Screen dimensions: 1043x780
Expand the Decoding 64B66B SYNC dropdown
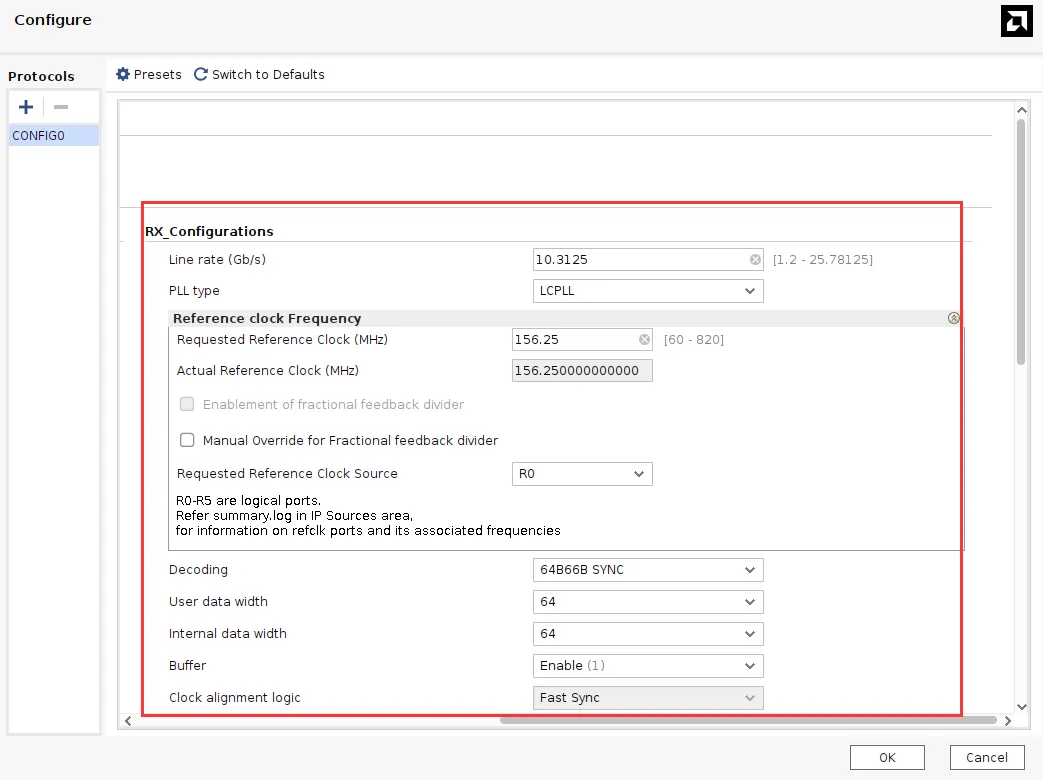(648, 570)
